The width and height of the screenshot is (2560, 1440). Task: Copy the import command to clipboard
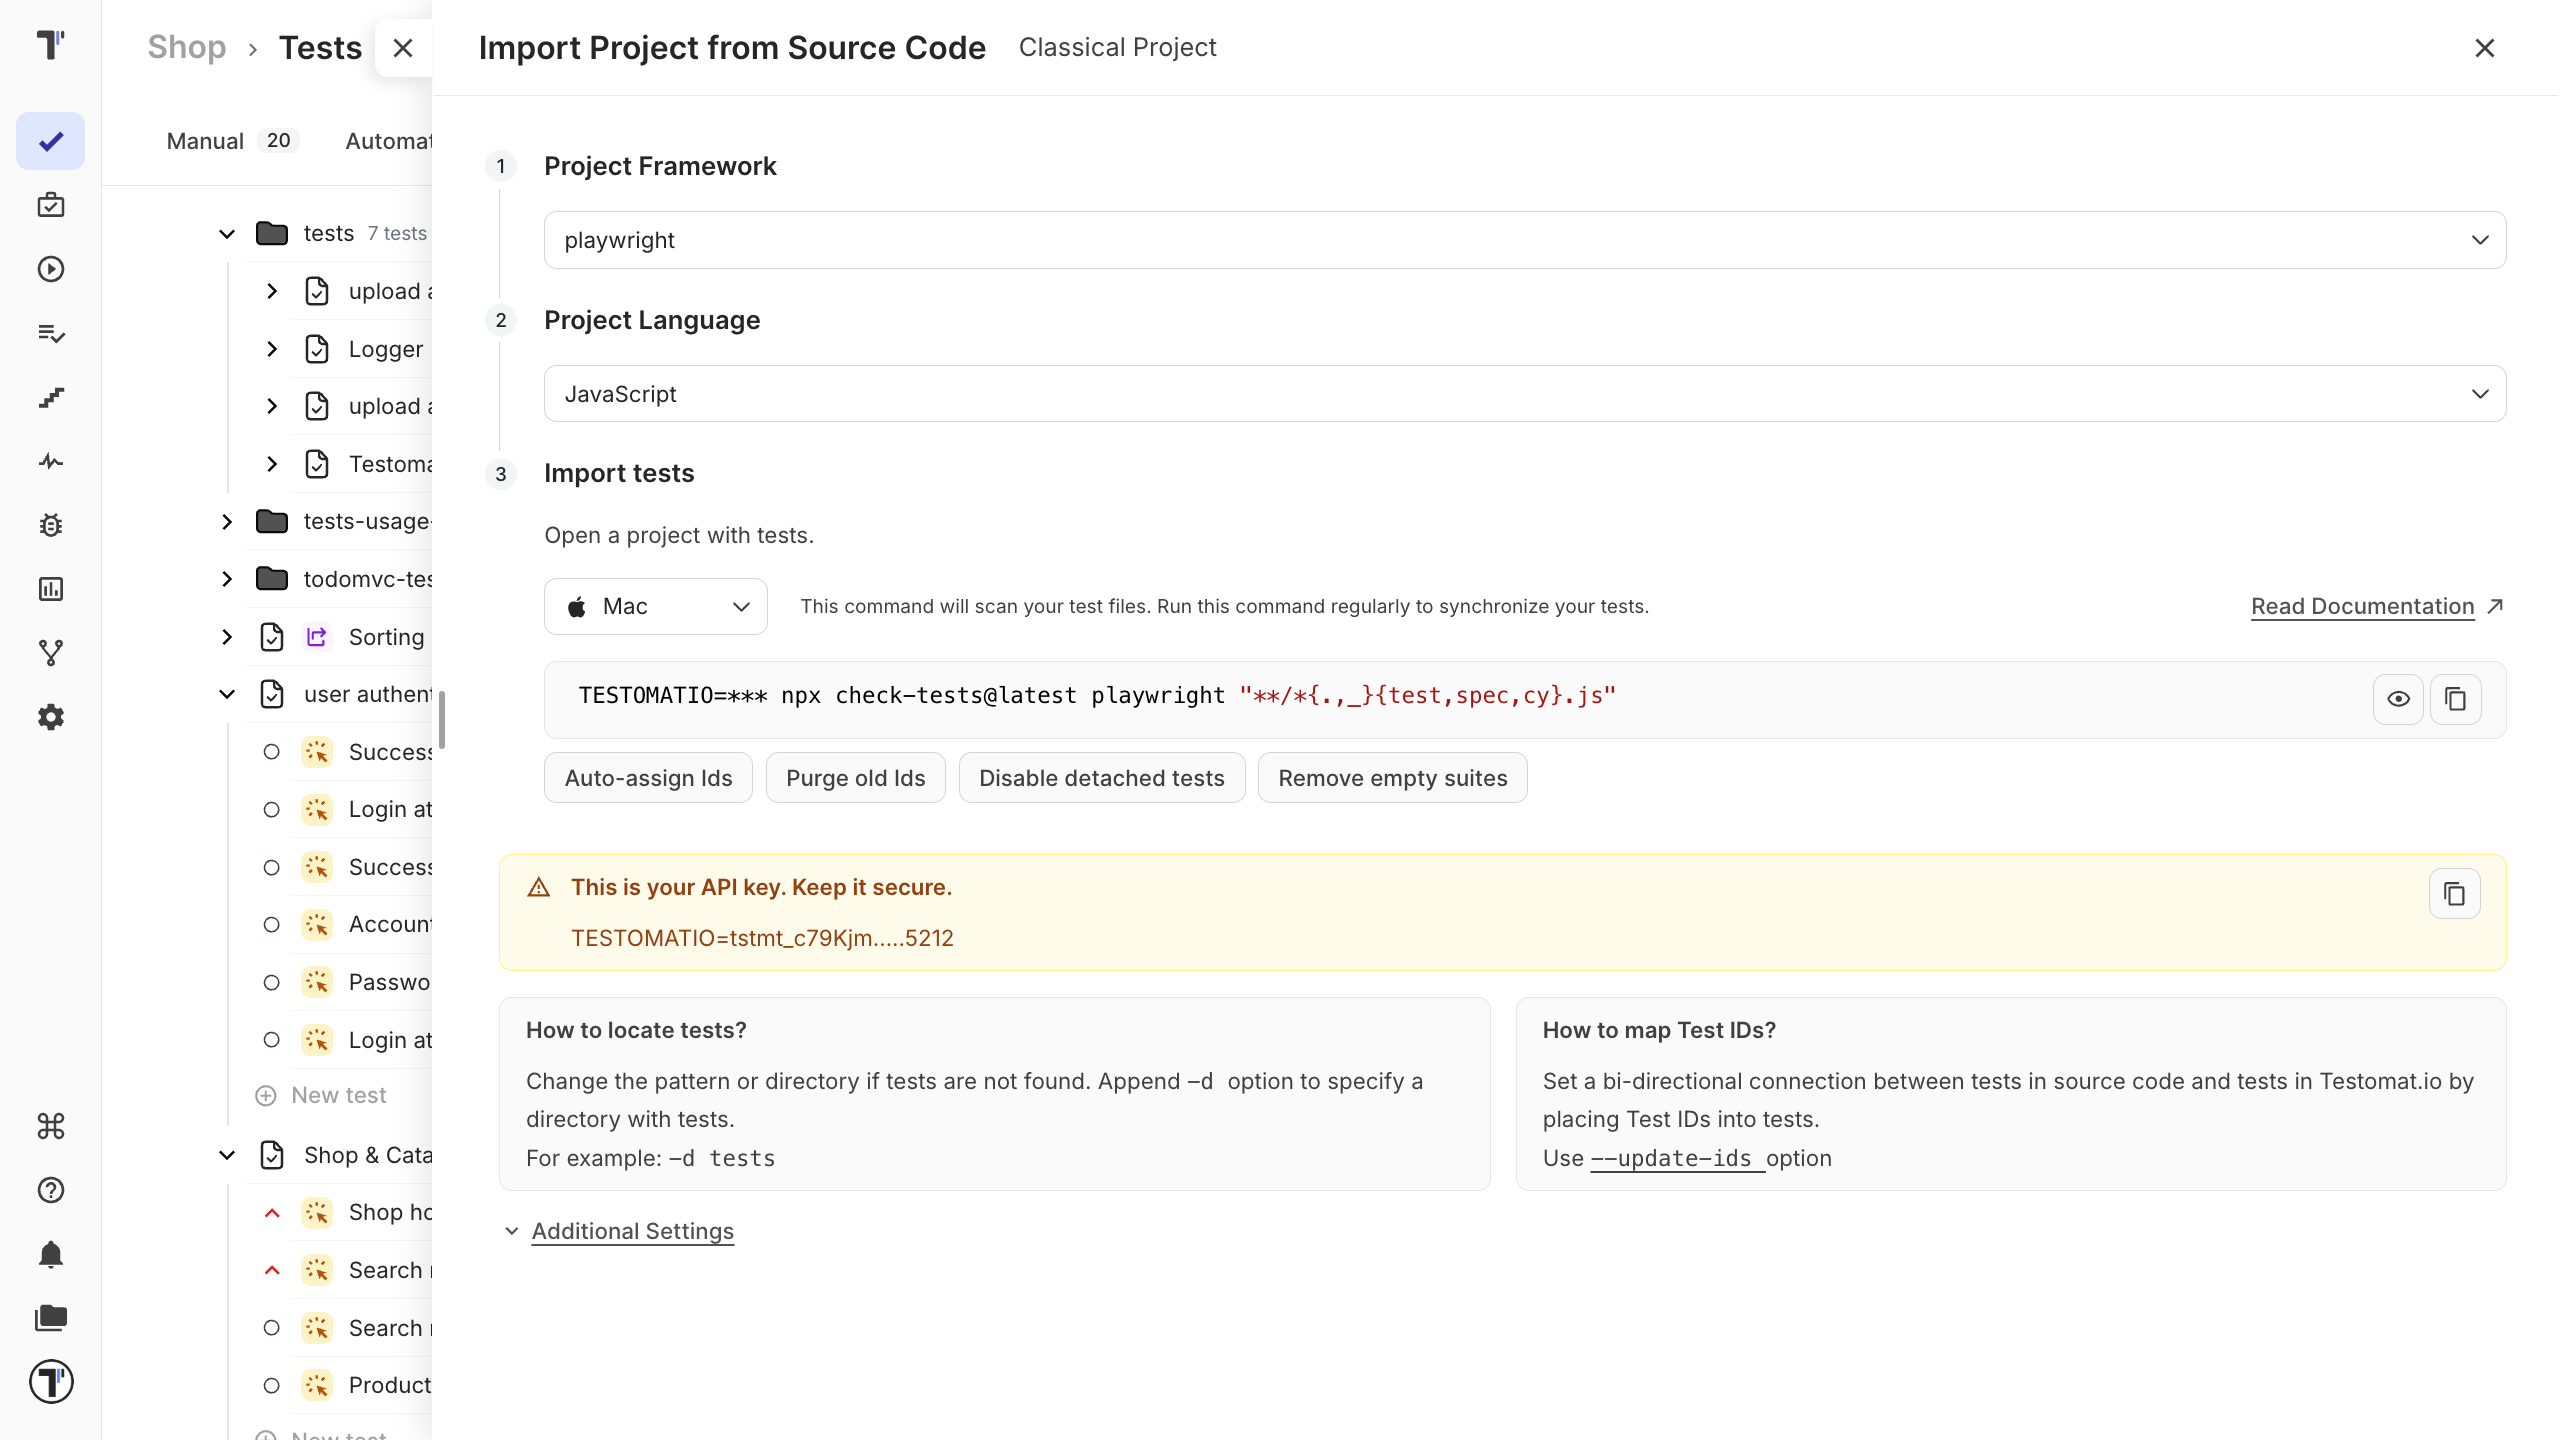pyautogui.click(x=2455, y=699)
